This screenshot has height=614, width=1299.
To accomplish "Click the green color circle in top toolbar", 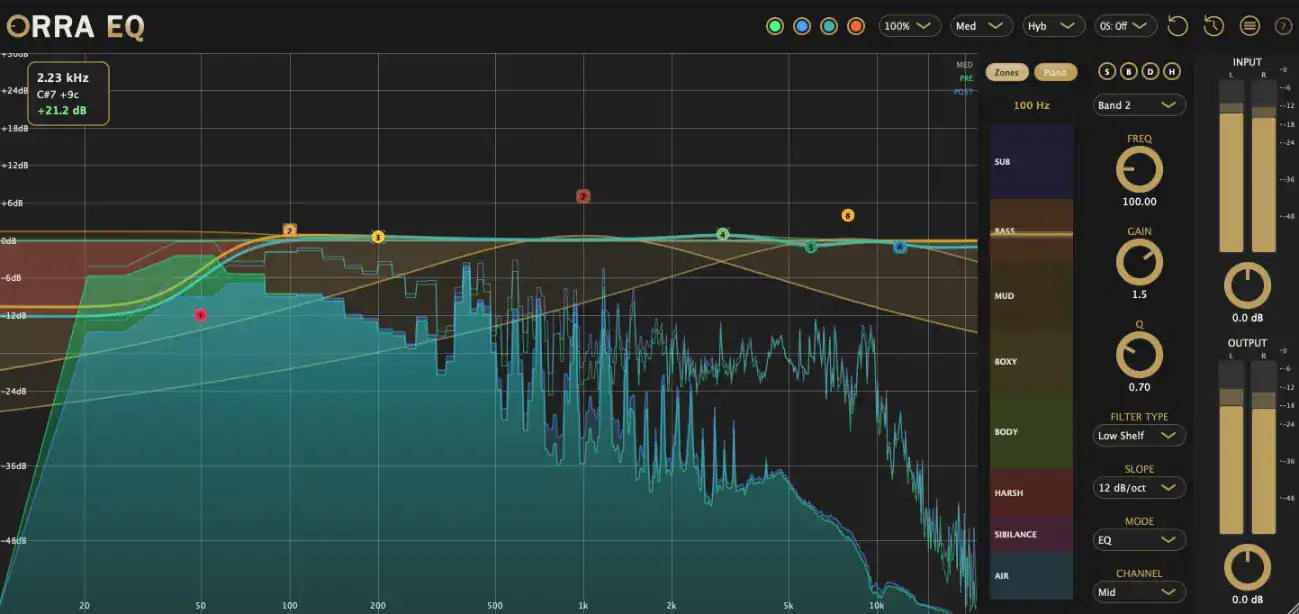I will click(x=775, y=26).
